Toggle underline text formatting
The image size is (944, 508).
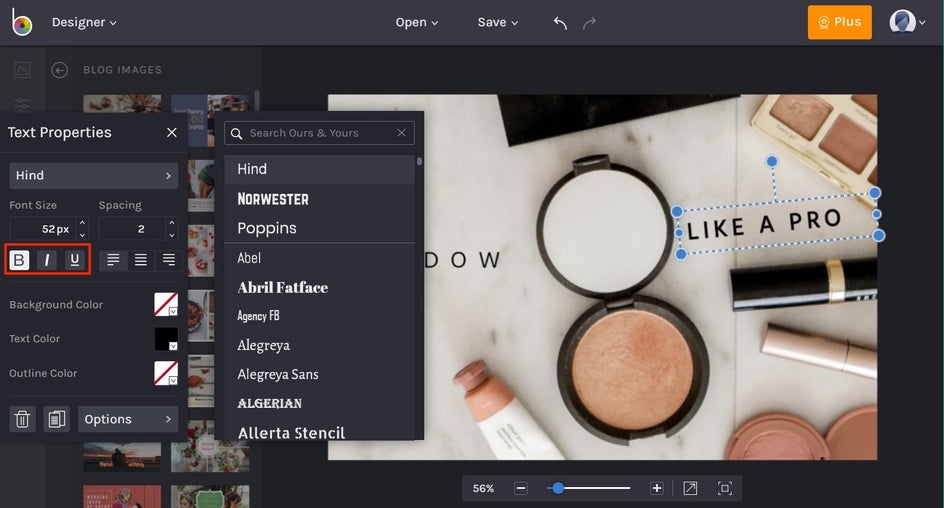(x=75, y=260)
